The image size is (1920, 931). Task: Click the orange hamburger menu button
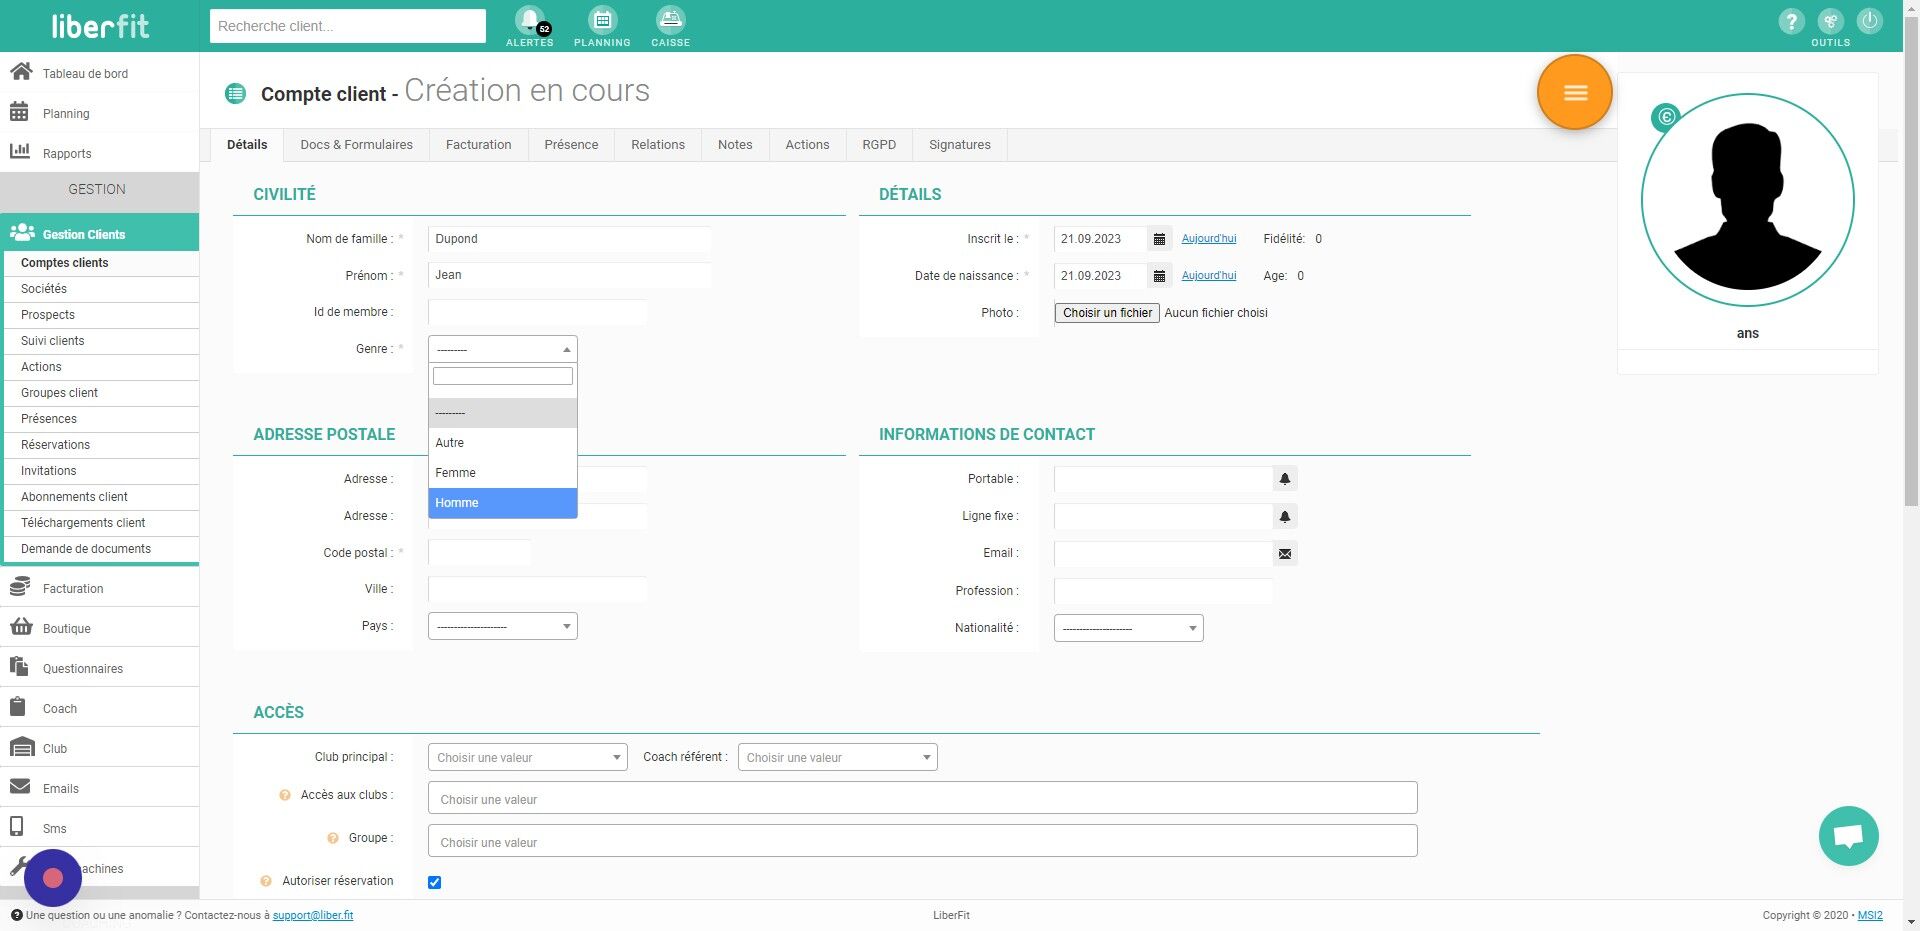coord(1575,93)
